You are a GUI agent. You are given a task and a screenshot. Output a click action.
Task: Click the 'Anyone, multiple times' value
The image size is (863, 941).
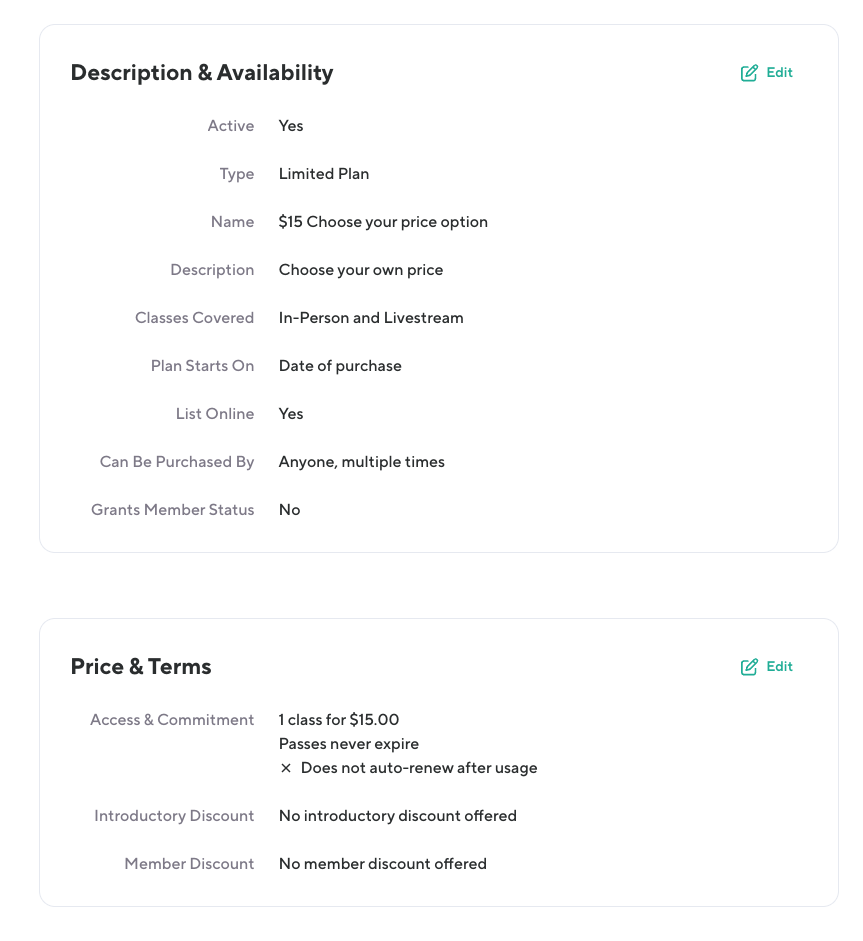(x=361, y=462)
